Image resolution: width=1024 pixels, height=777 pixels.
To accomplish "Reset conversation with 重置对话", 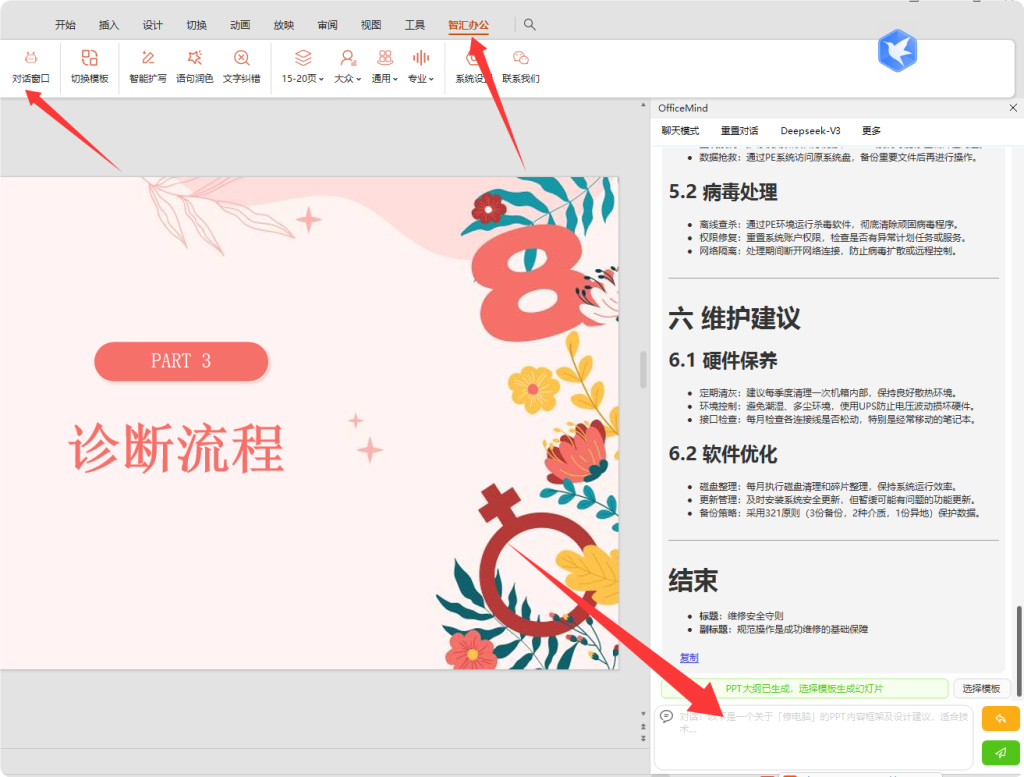I will coord(738,130).
